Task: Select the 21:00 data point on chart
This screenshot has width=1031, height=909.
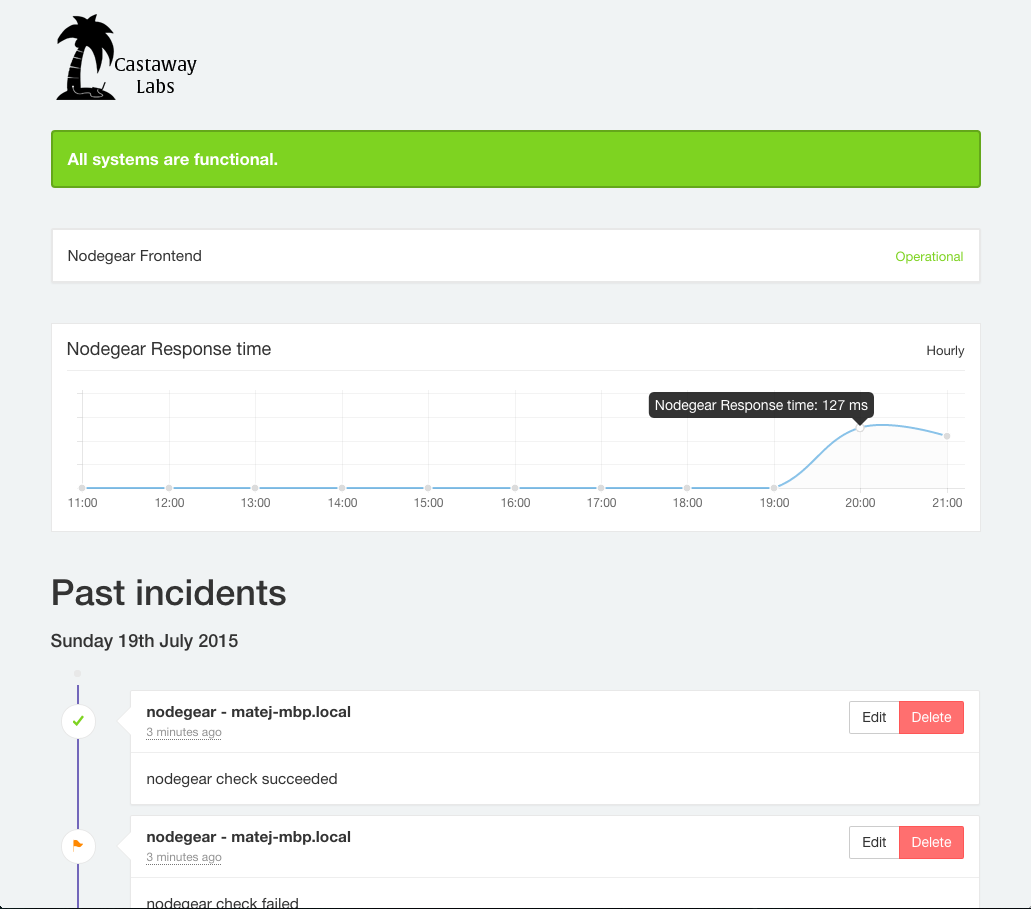Action: coord(947,436)
